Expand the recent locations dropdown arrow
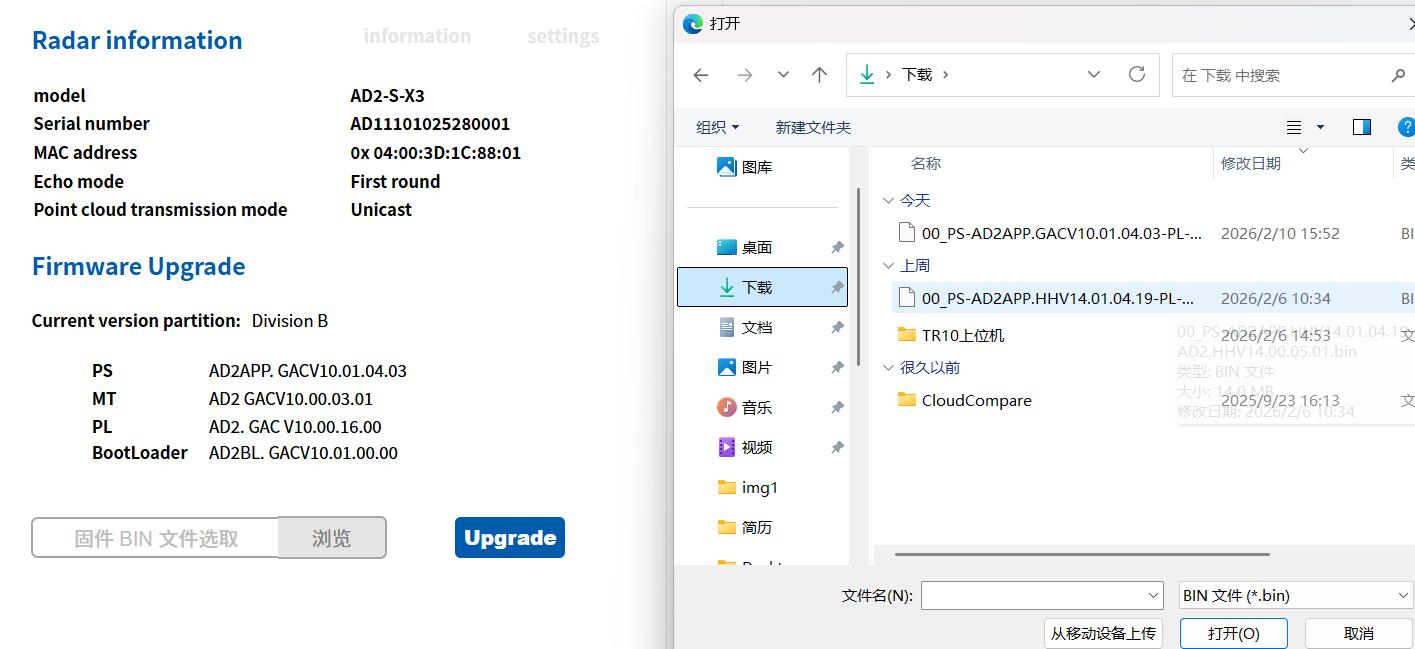The width and height of the screenshot is (1415, 649). click(x=783, y=75)
